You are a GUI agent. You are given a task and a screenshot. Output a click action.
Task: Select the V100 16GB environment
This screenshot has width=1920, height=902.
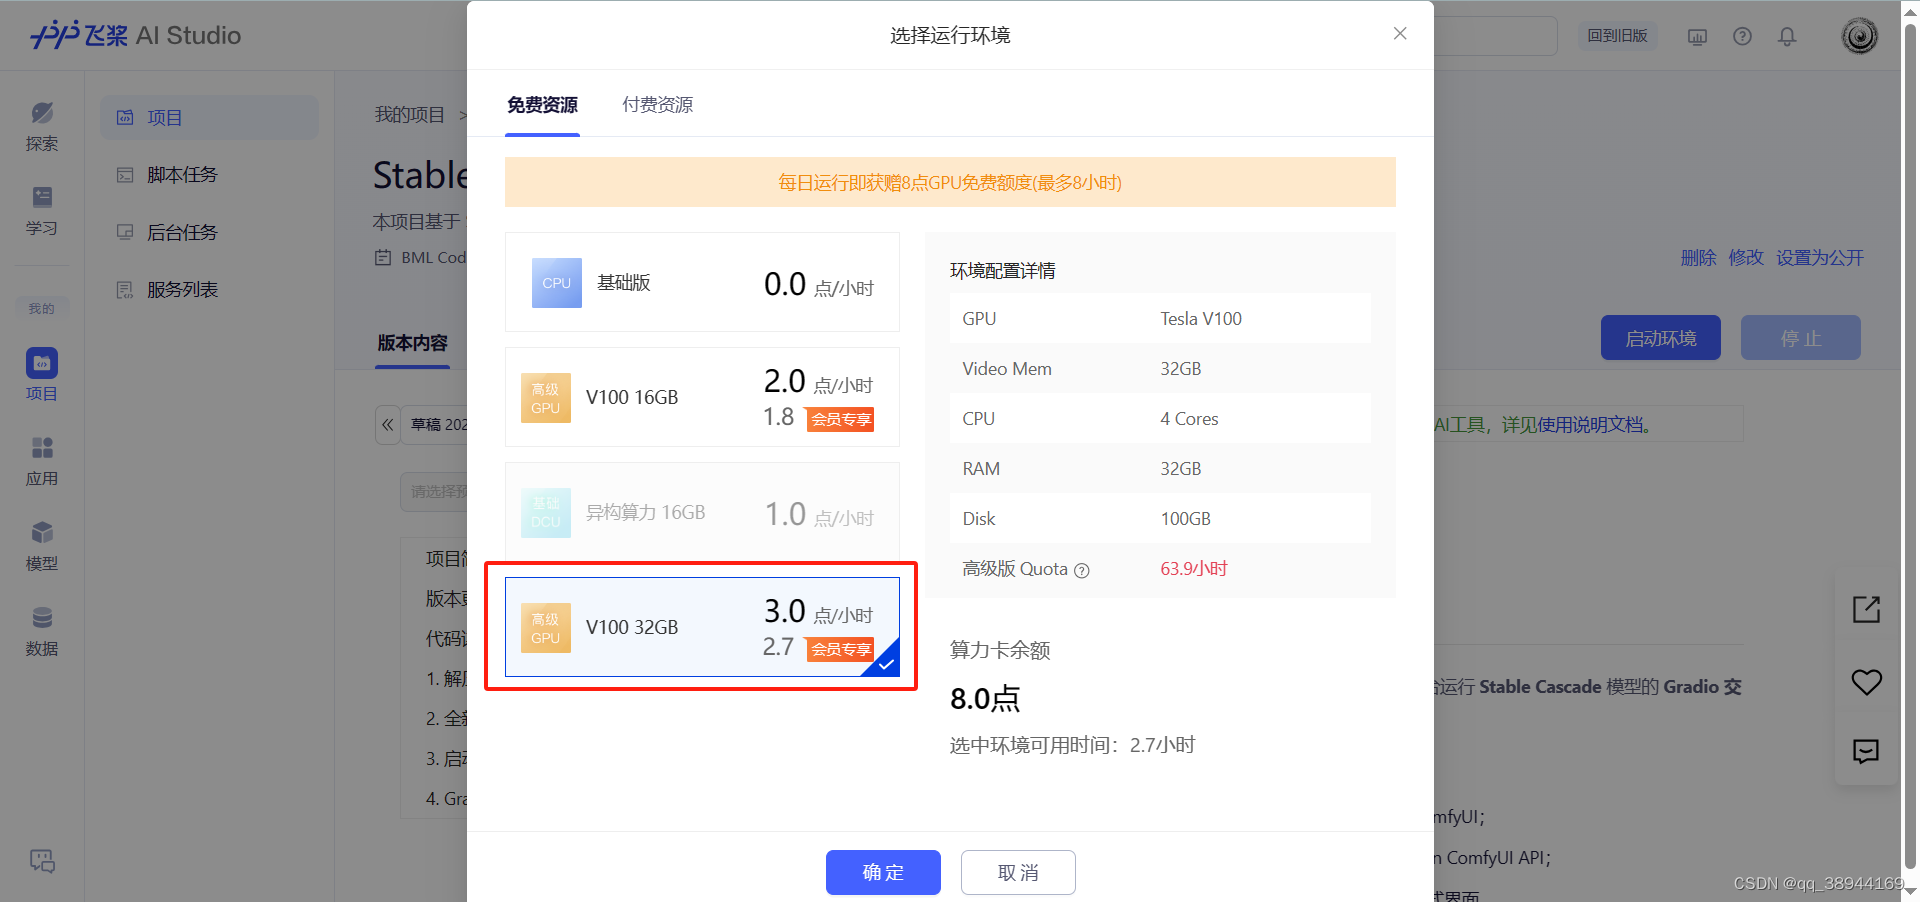click(x=702, y=397)
